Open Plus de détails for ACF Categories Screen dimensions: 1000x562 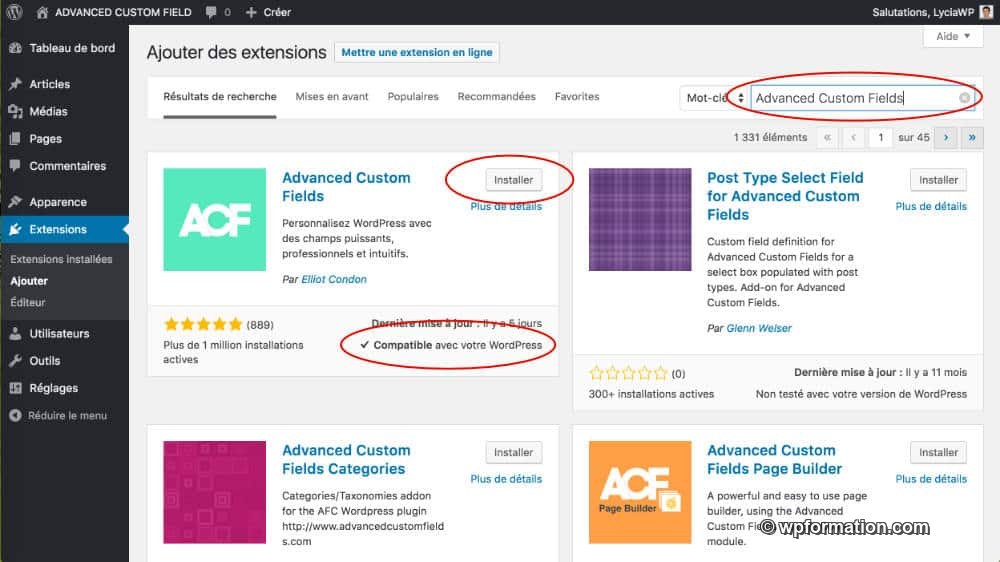(x=506, y=479)
